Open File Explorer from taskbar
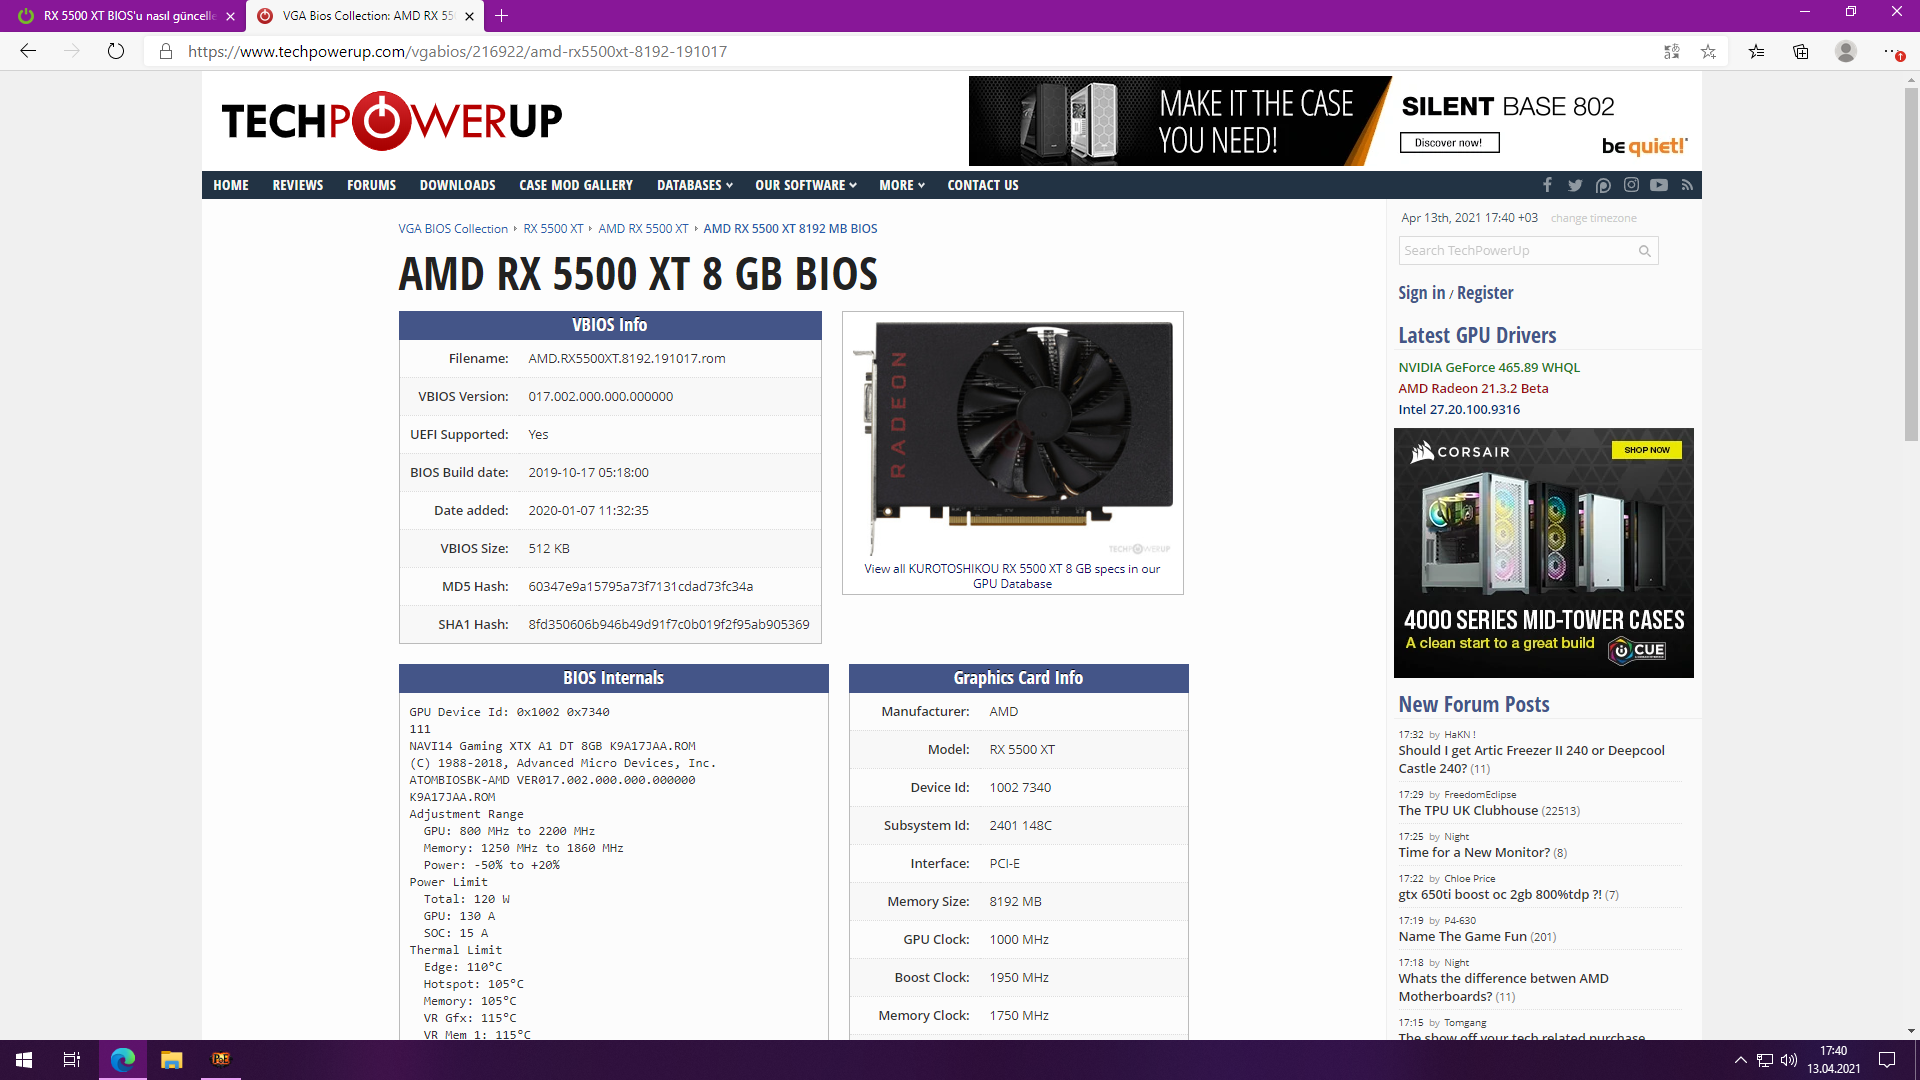The height and width of the screenshot is (1080, 1920). coord(171,1059)
